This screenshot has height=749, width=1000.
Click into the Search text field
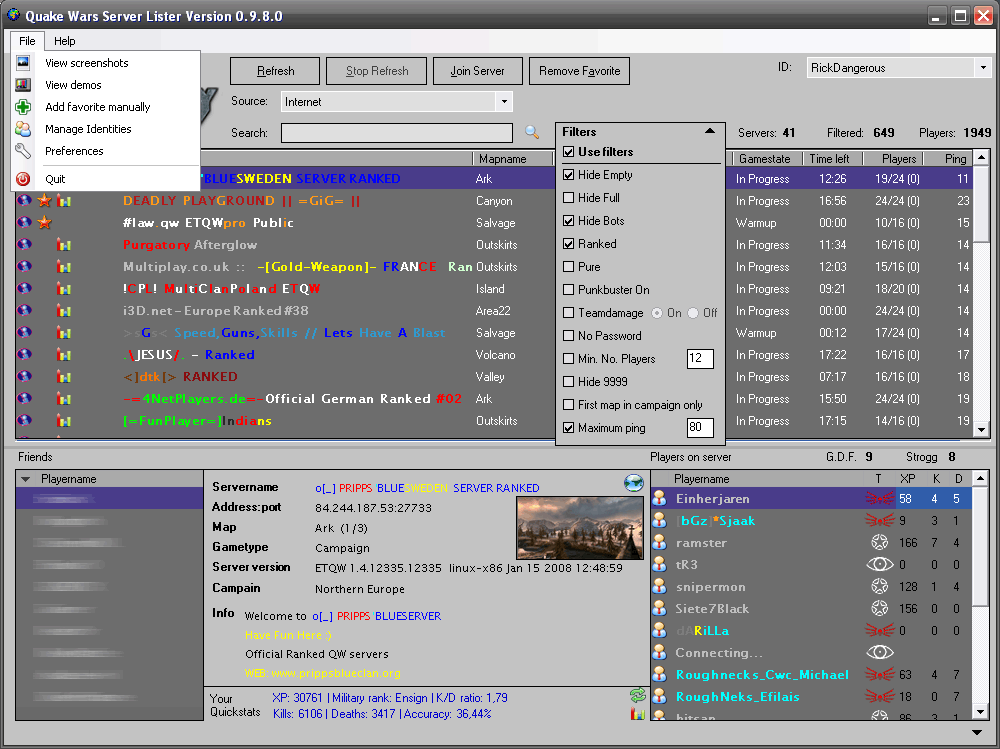(x=397, y=133)
